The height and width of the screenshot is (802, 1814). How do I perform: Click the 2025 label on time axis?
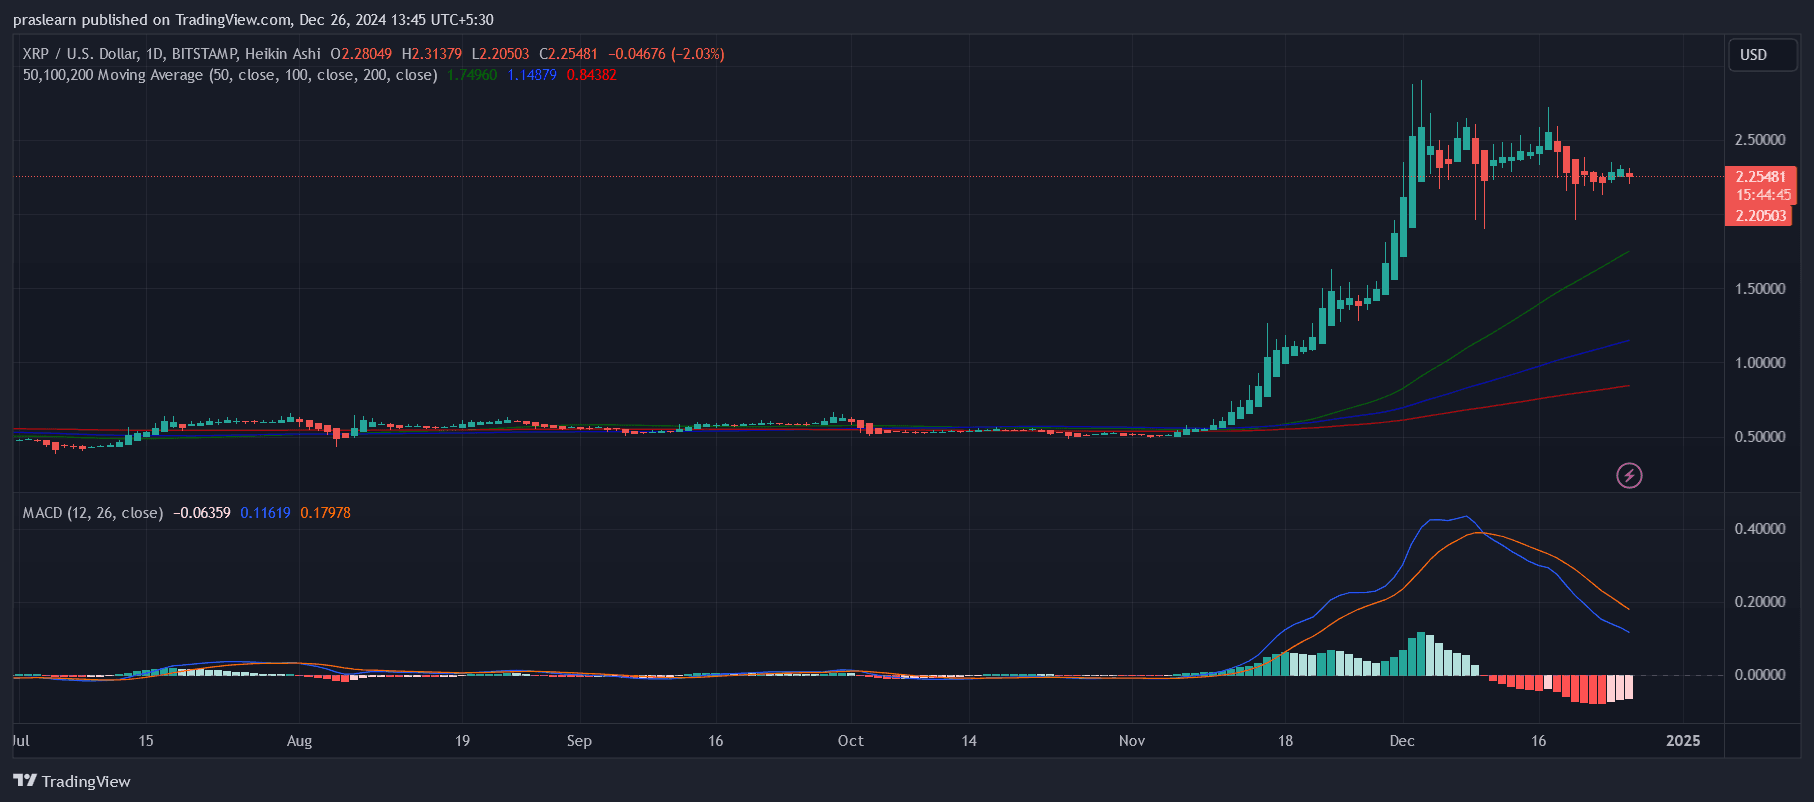click(x=1683, y=741)
